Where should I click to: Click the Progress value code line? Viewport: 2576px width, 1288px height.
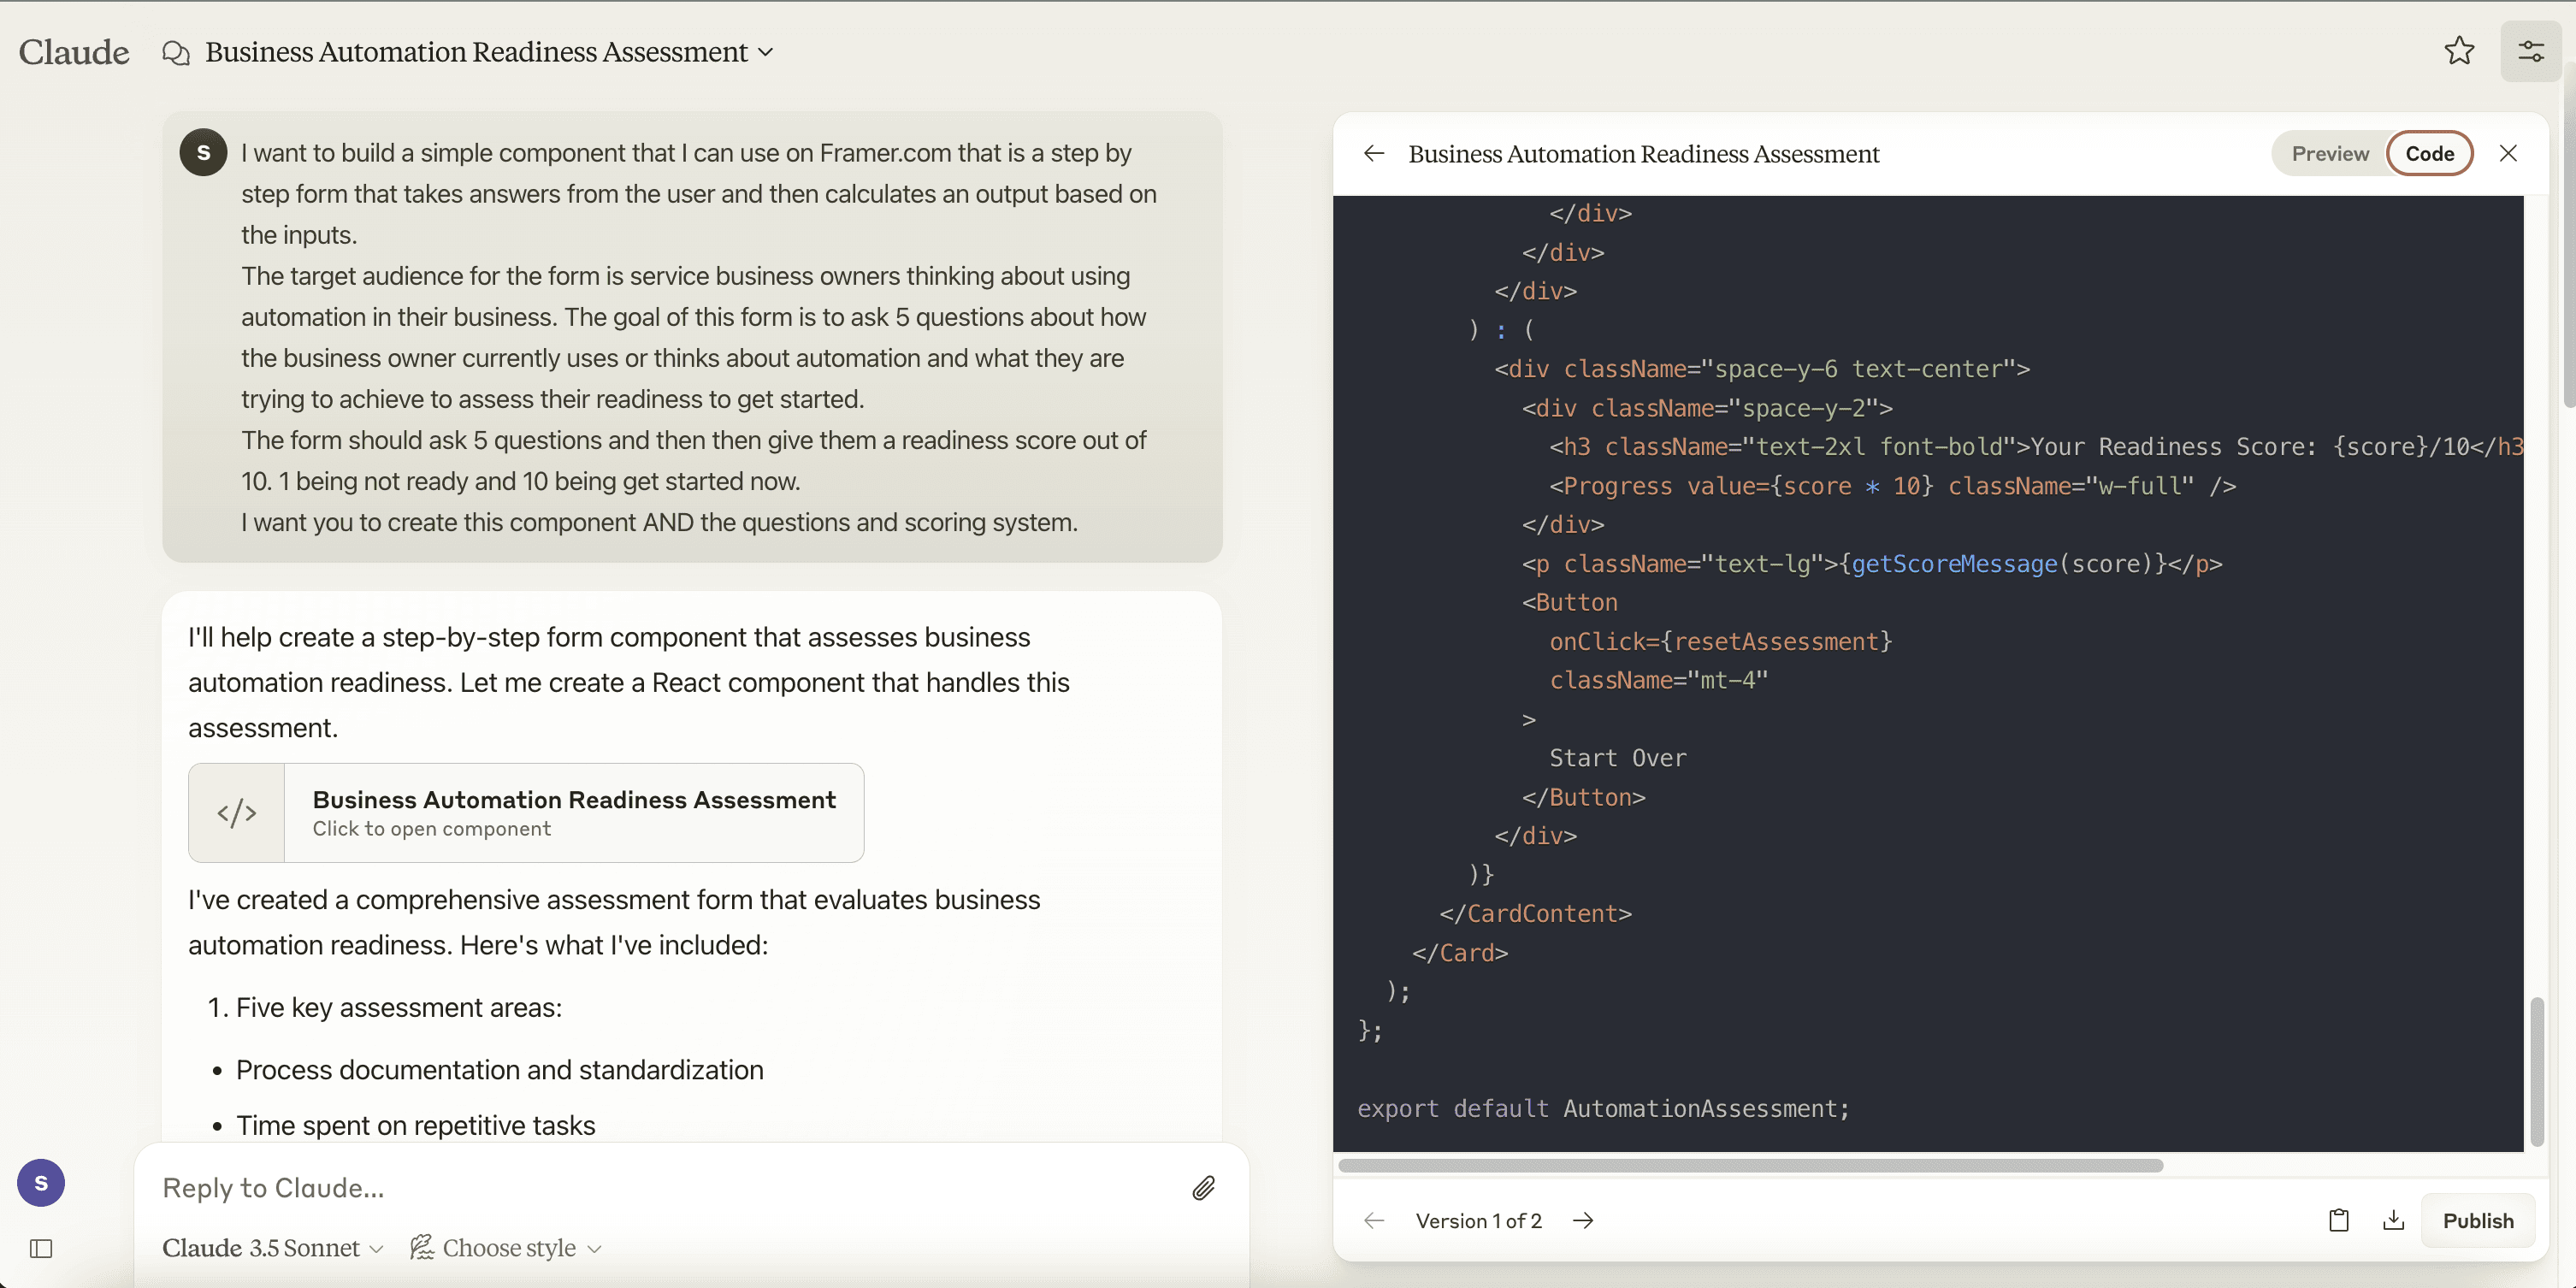tap(1892, 486)
